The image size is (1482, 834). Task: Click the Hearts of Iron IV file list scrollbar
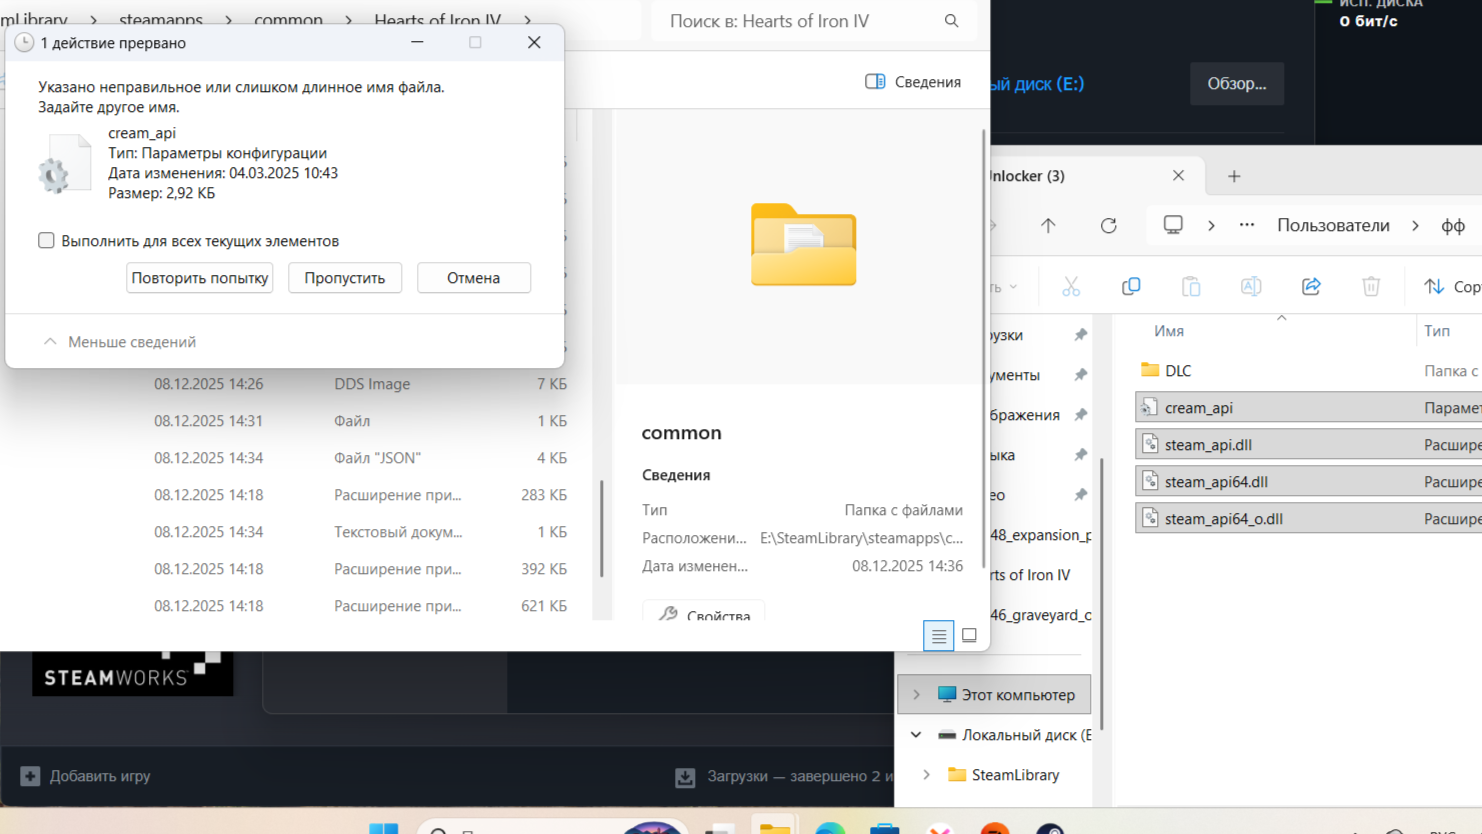602,528
